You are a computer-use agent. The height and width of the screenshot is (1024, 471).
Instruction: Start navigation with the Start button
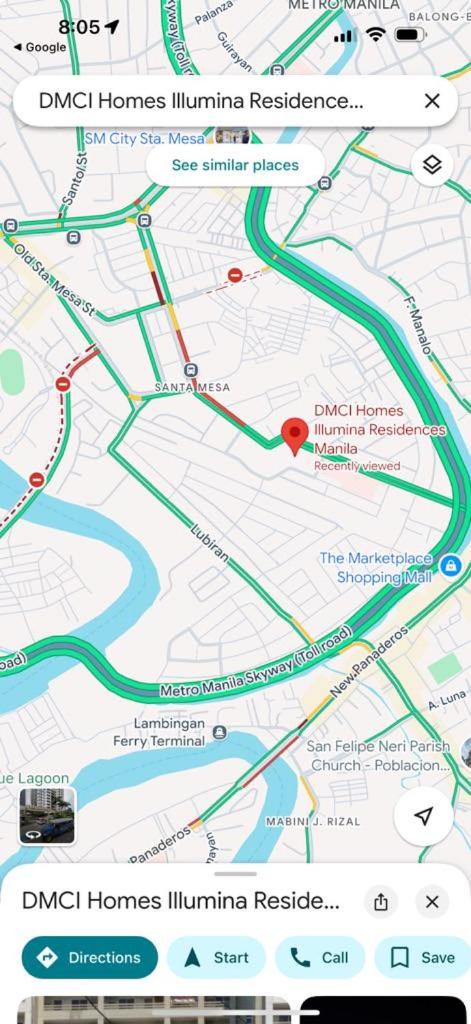point(216,957)
